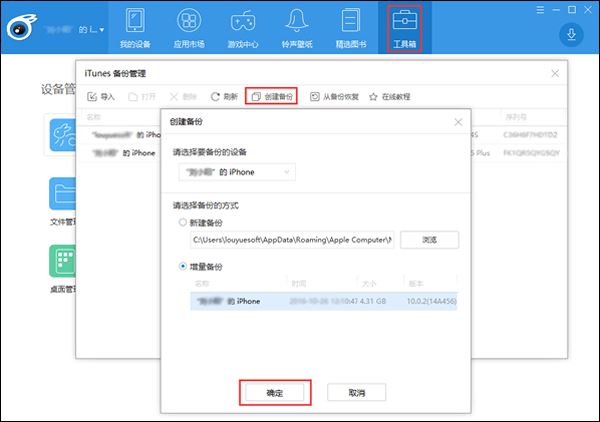
Task: Select the 新建备份 radio button
Action: 183,222
